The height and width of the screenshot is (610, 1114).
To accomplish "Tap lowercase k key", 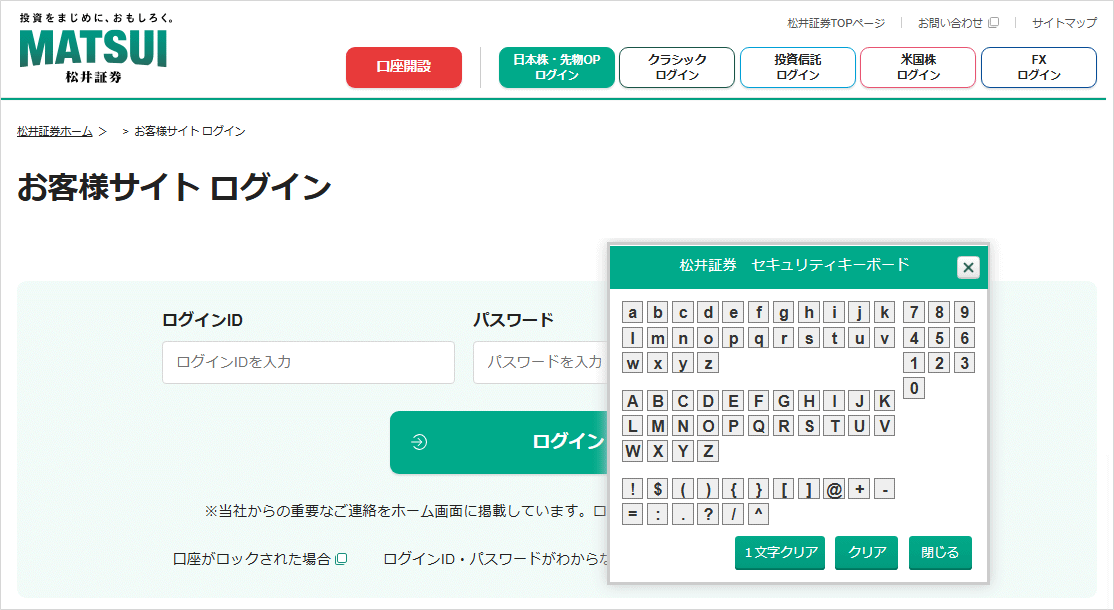I will click(x=885, y=312).
